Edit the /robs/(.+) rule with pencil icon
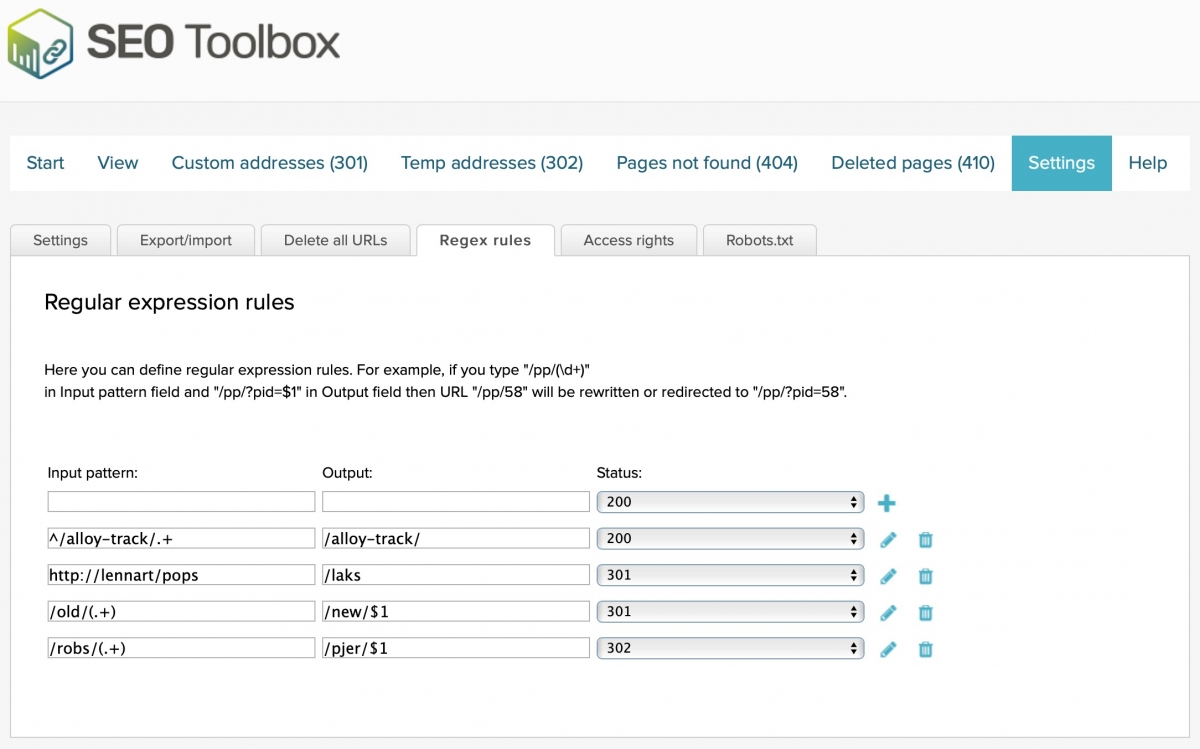Image resolution: width=1200 pixels, height=749 pixels. coord(888,648)
